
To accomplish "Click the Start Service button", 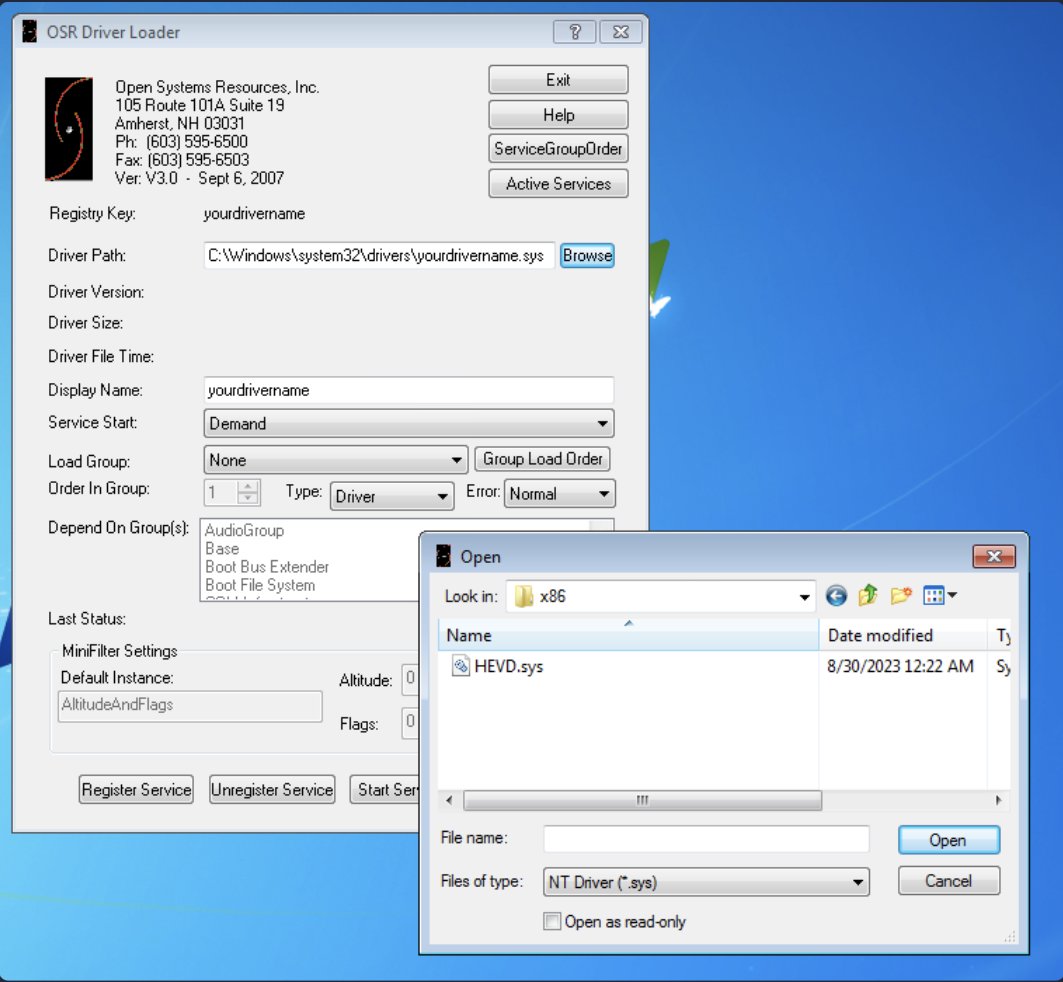I will click(385, 790).
